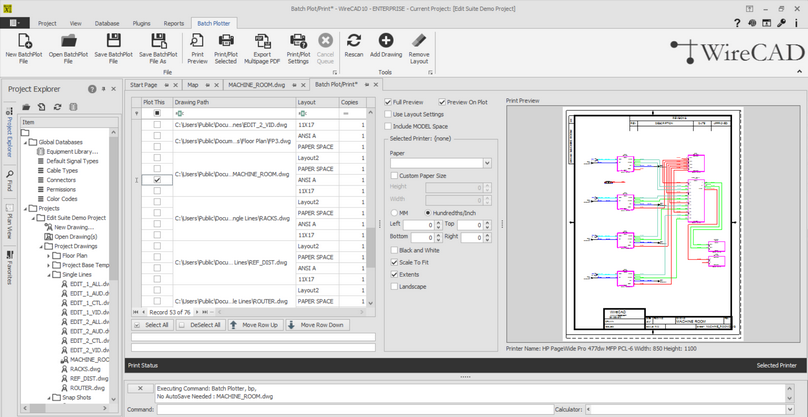The image size is (808, 417).
Task: Click the Select All button
Action: pyautogui.click(x=153, y=325)
